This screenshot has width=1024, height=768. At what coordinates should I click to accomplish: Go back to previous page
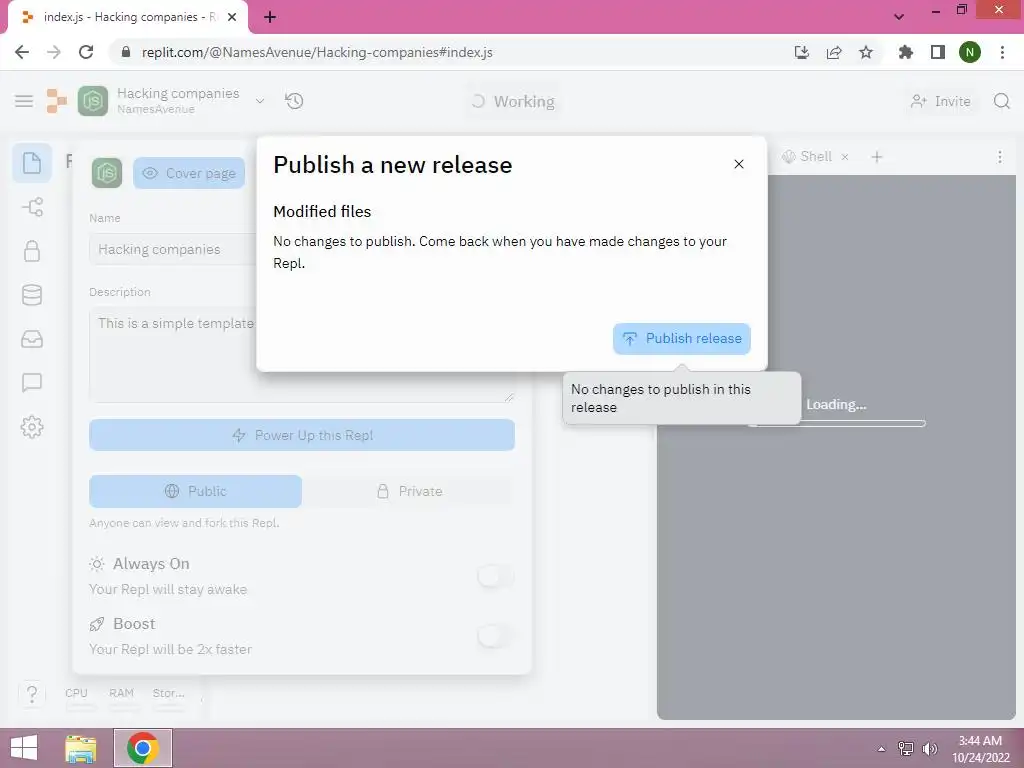pyautogui.click(x=22, y=52)
